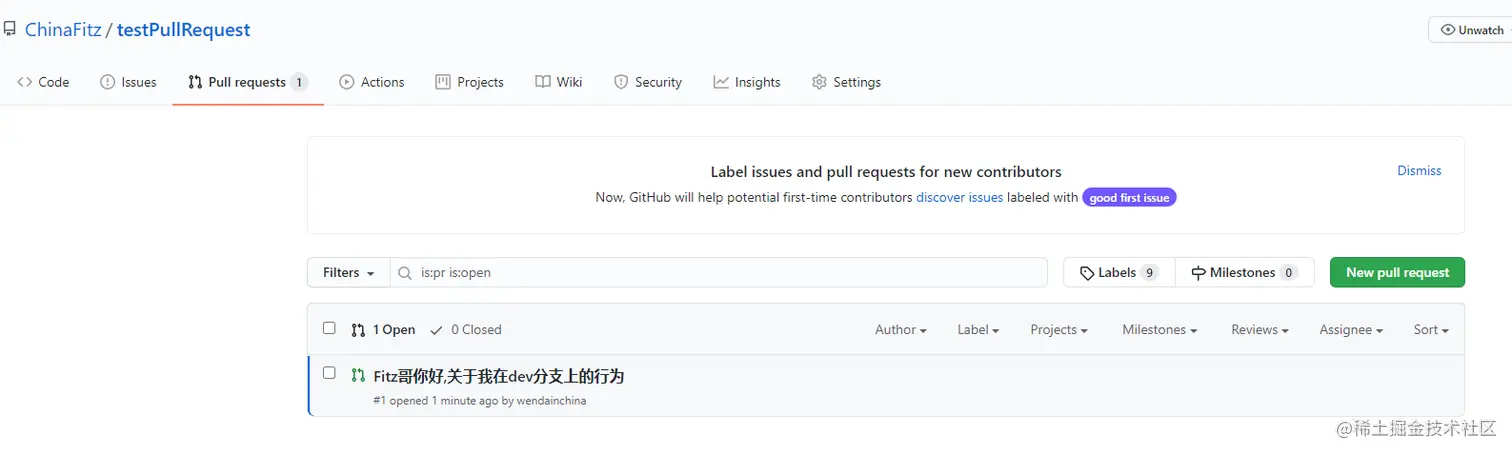The width and height of the screenshot is (1512, 454).
Task: Open the ChinaFitz owner link
Action: point(63,30)
